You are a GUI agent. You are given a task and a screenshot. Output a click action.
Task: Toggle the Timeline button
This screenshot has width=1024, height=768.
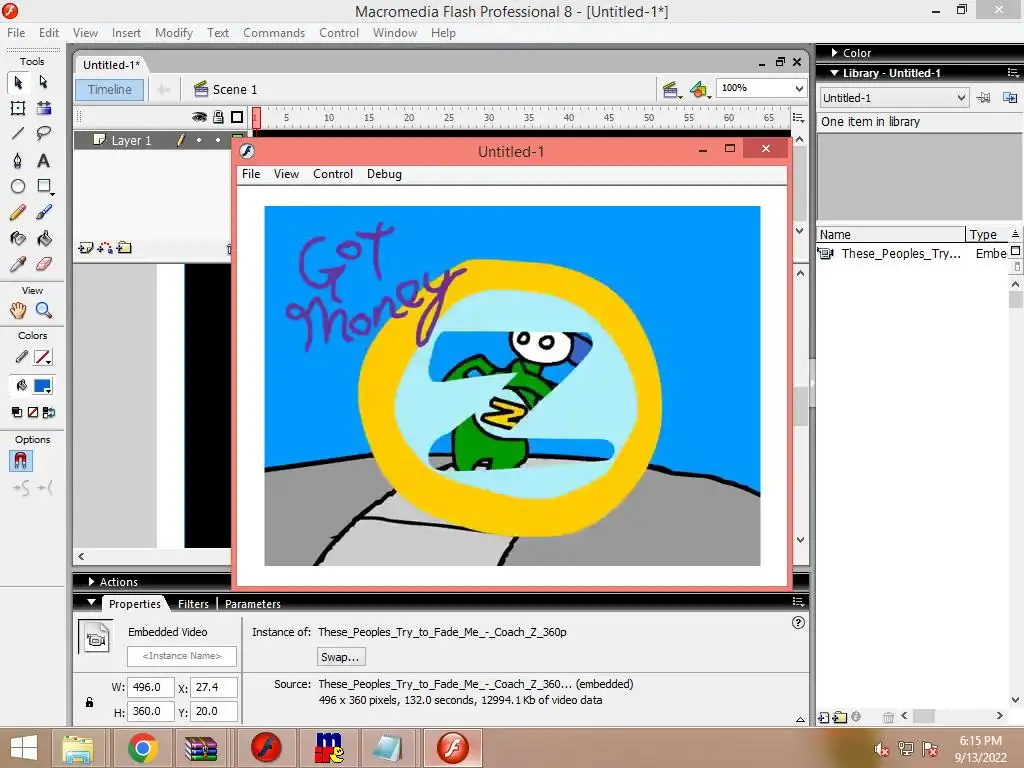point(110,89)
